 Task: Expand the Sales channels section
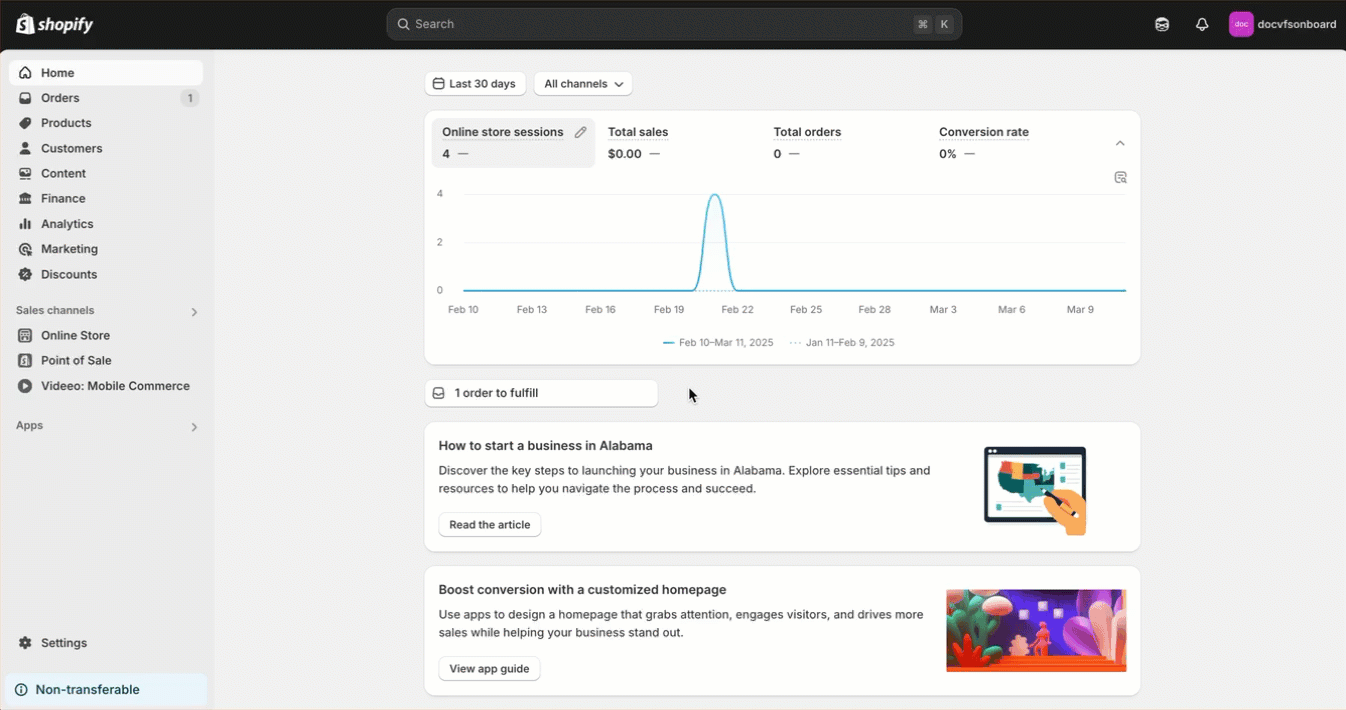[x=194, y=312]
